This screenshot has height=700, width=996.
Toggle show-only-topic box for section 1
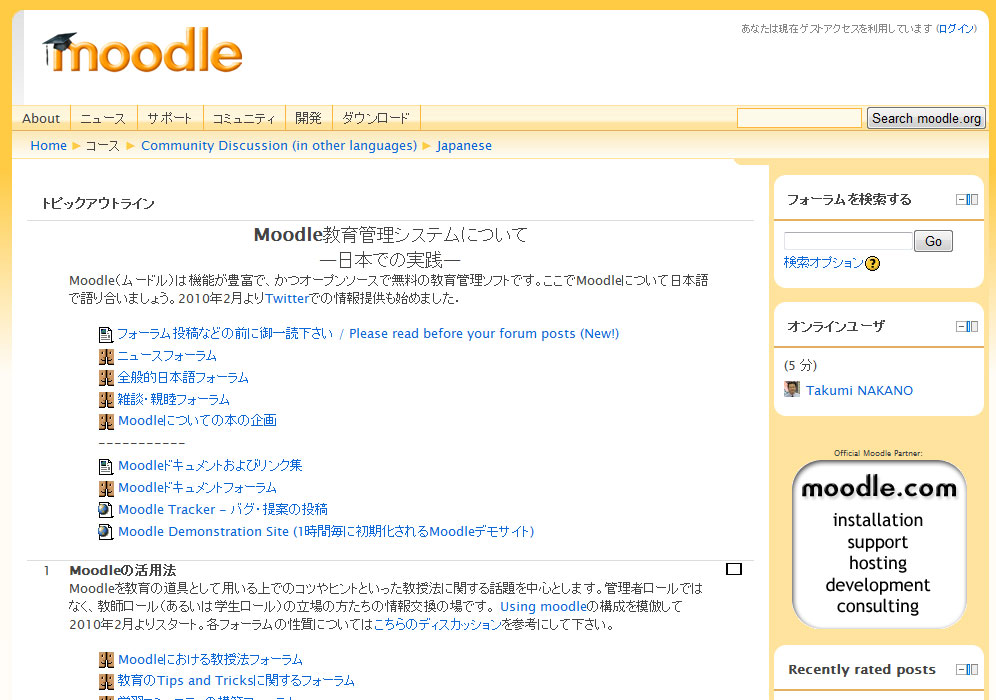pyautogui.click(x=734, y=569)
